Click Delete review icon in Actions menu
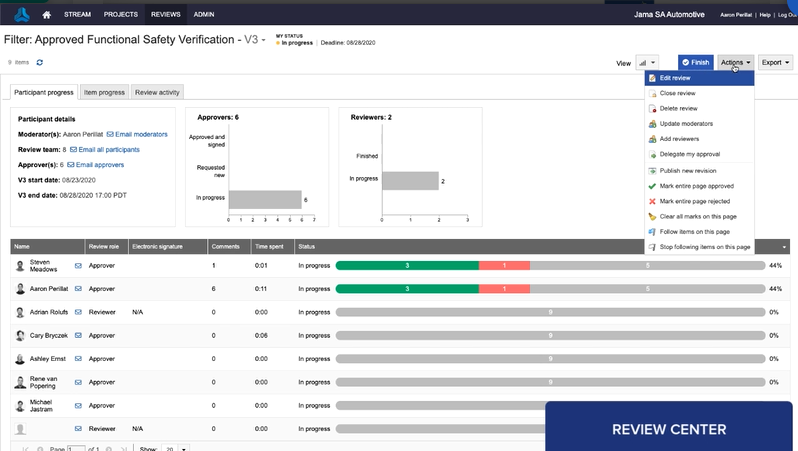Viewport: 798px width, 451px height. (652, 109)
